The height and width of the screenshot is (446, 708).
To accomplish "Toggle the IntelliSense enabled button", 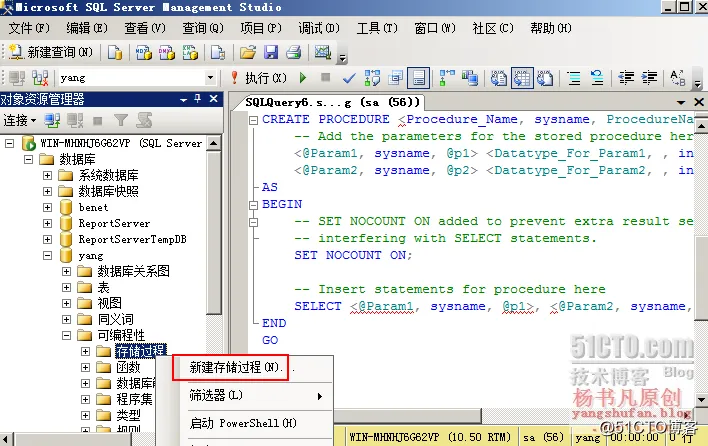I will [x=419, y=78].
